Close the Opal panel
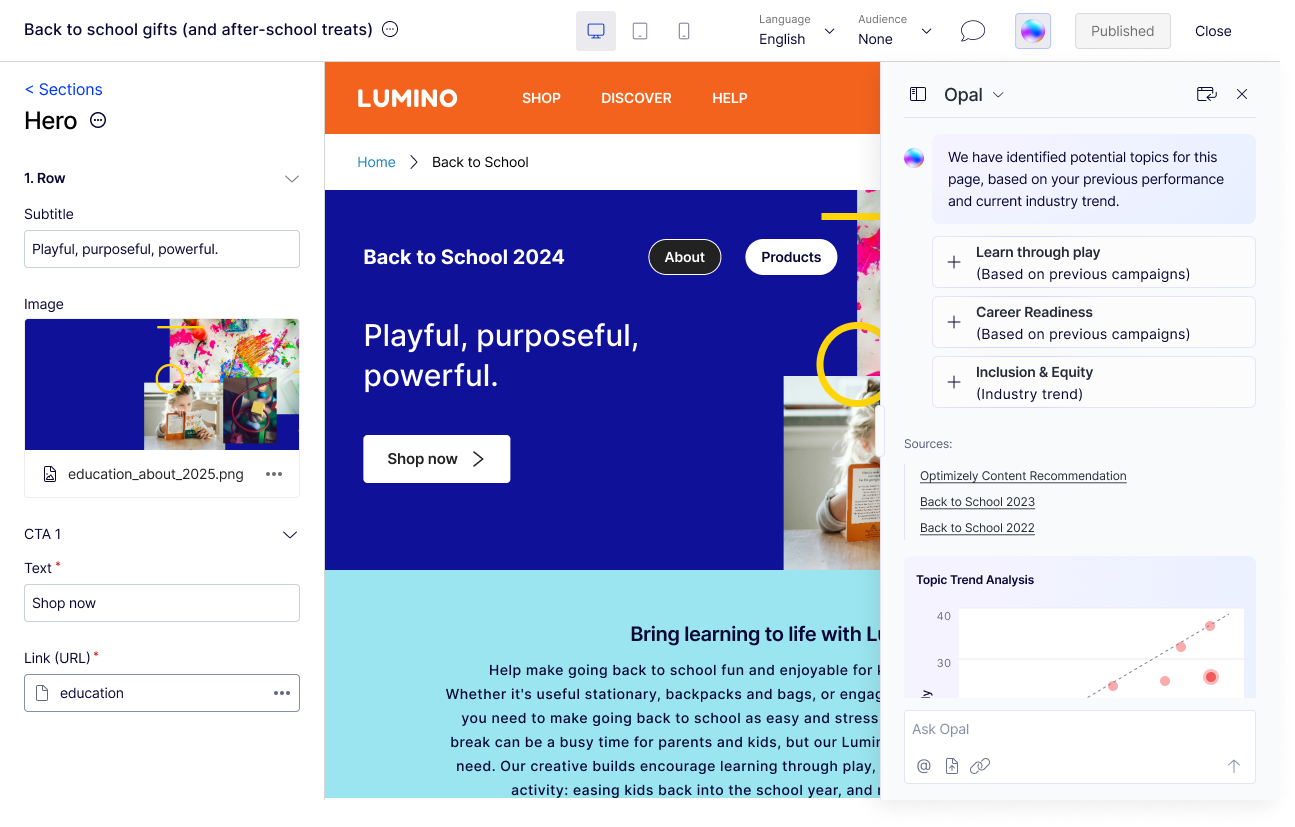The height and width of the screenshot is (827, 1295). [1242, 94]
